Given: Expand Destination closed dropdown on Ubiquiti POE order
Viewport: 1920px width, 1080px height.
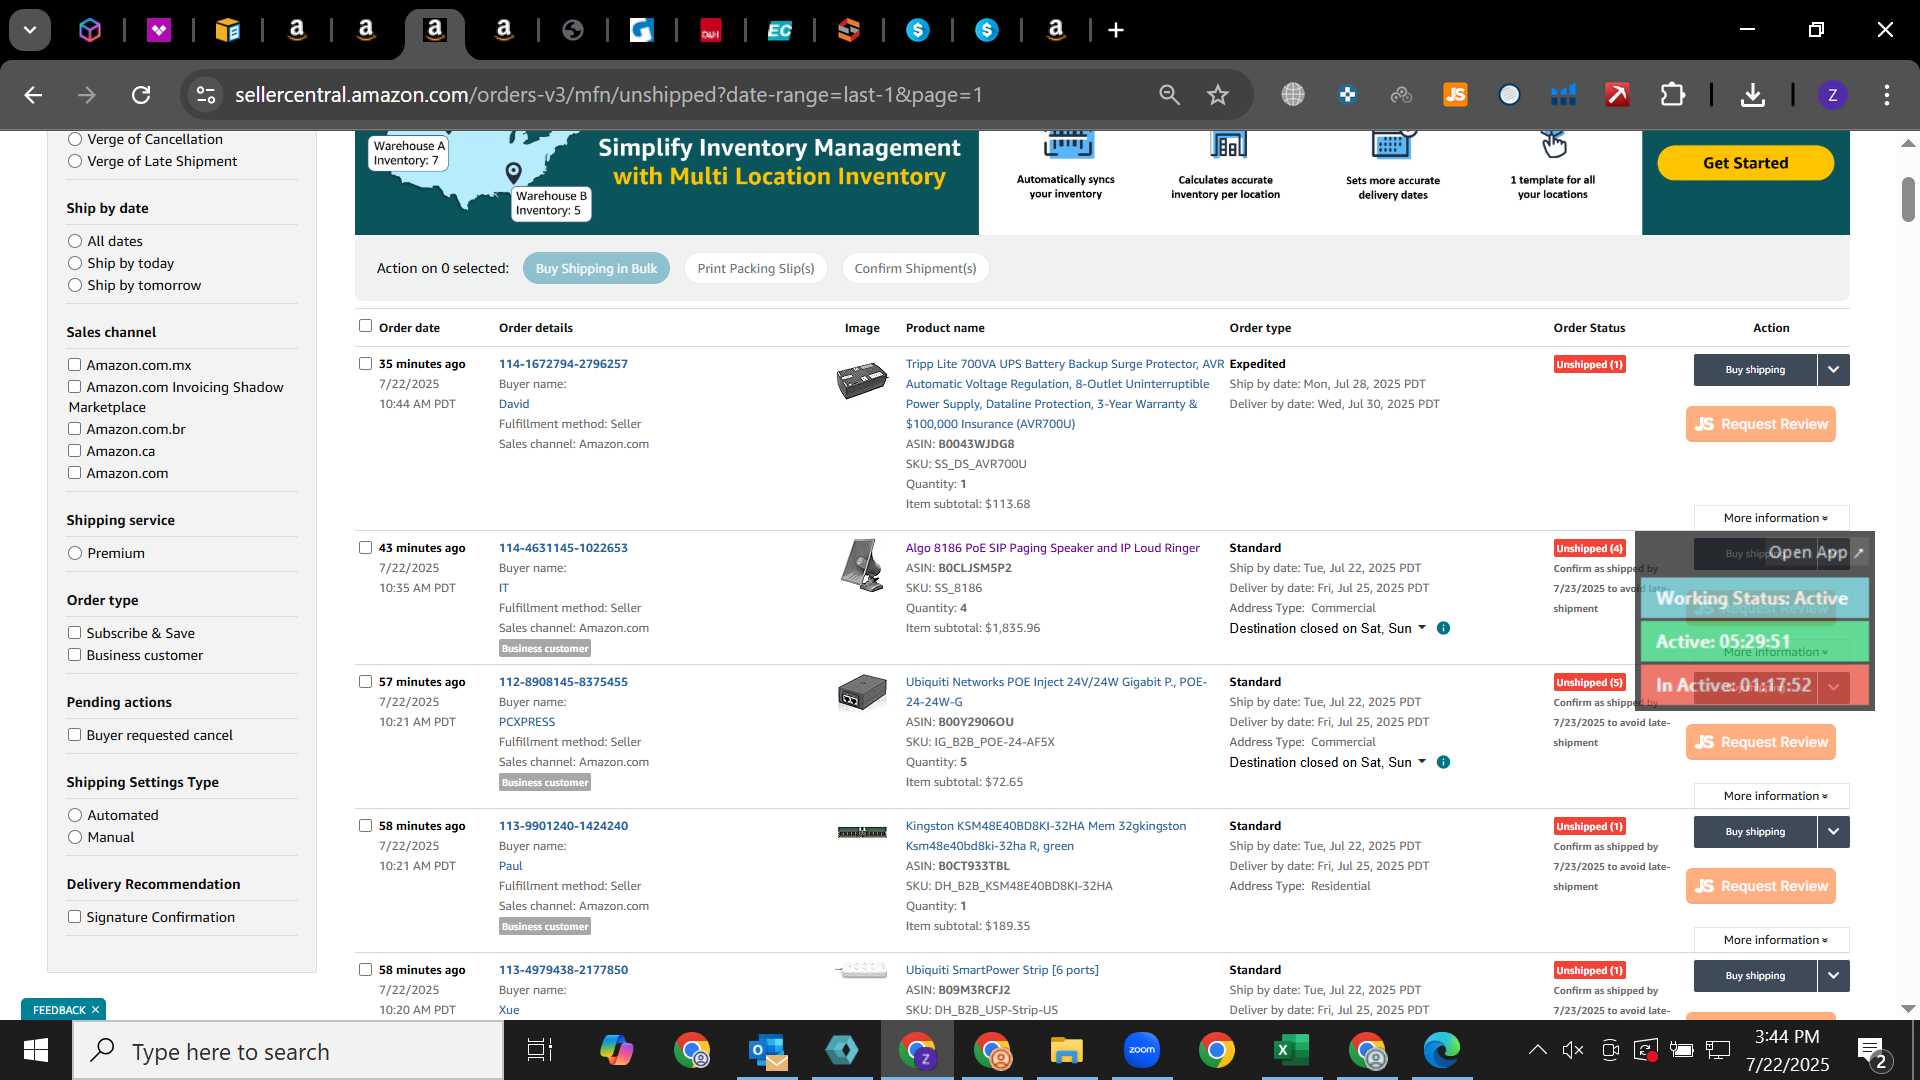Looking at the screenshot, I should pyautogui.click(x=1422, y=762).
